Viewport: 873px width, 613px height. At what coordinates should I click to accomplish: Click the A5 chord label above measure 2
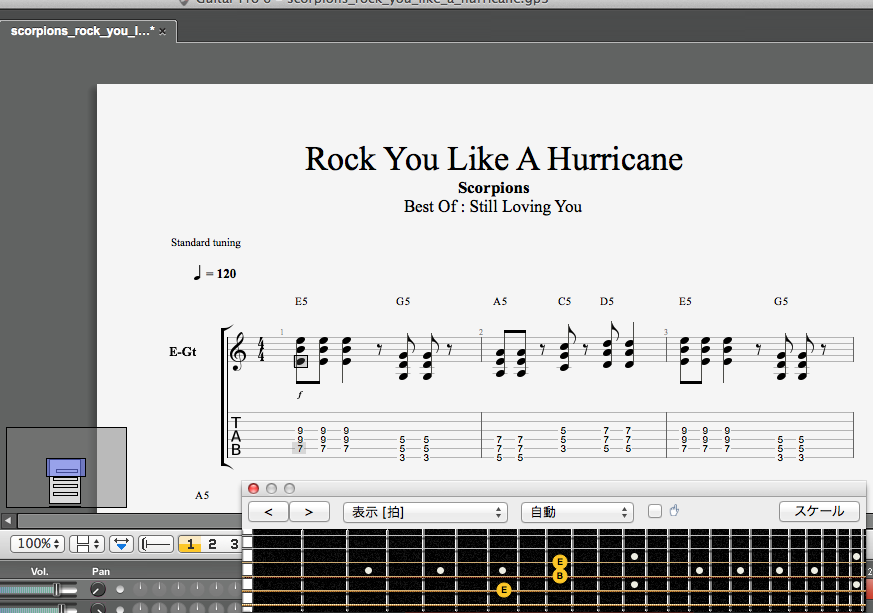tap(499, 301)
